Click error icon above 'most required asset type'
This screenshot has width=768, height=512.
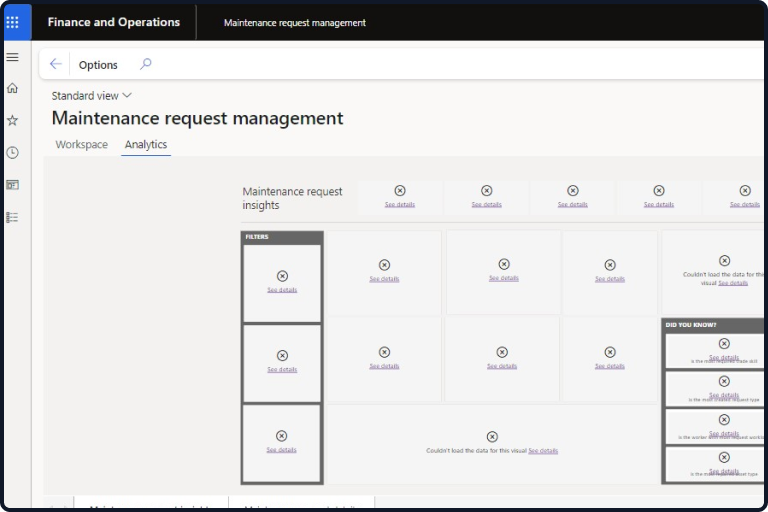[724, 457]
